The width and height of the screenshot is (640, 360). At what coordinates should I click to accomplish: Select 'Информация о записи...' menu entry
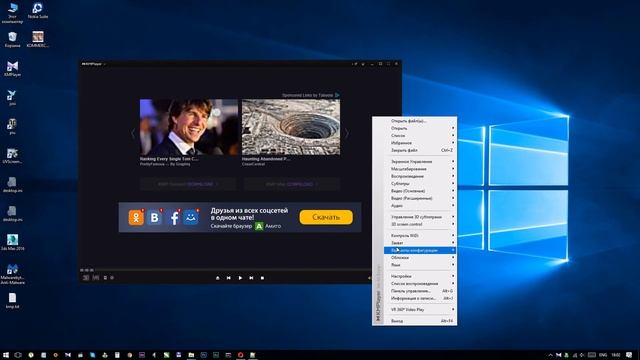[420, 298]
